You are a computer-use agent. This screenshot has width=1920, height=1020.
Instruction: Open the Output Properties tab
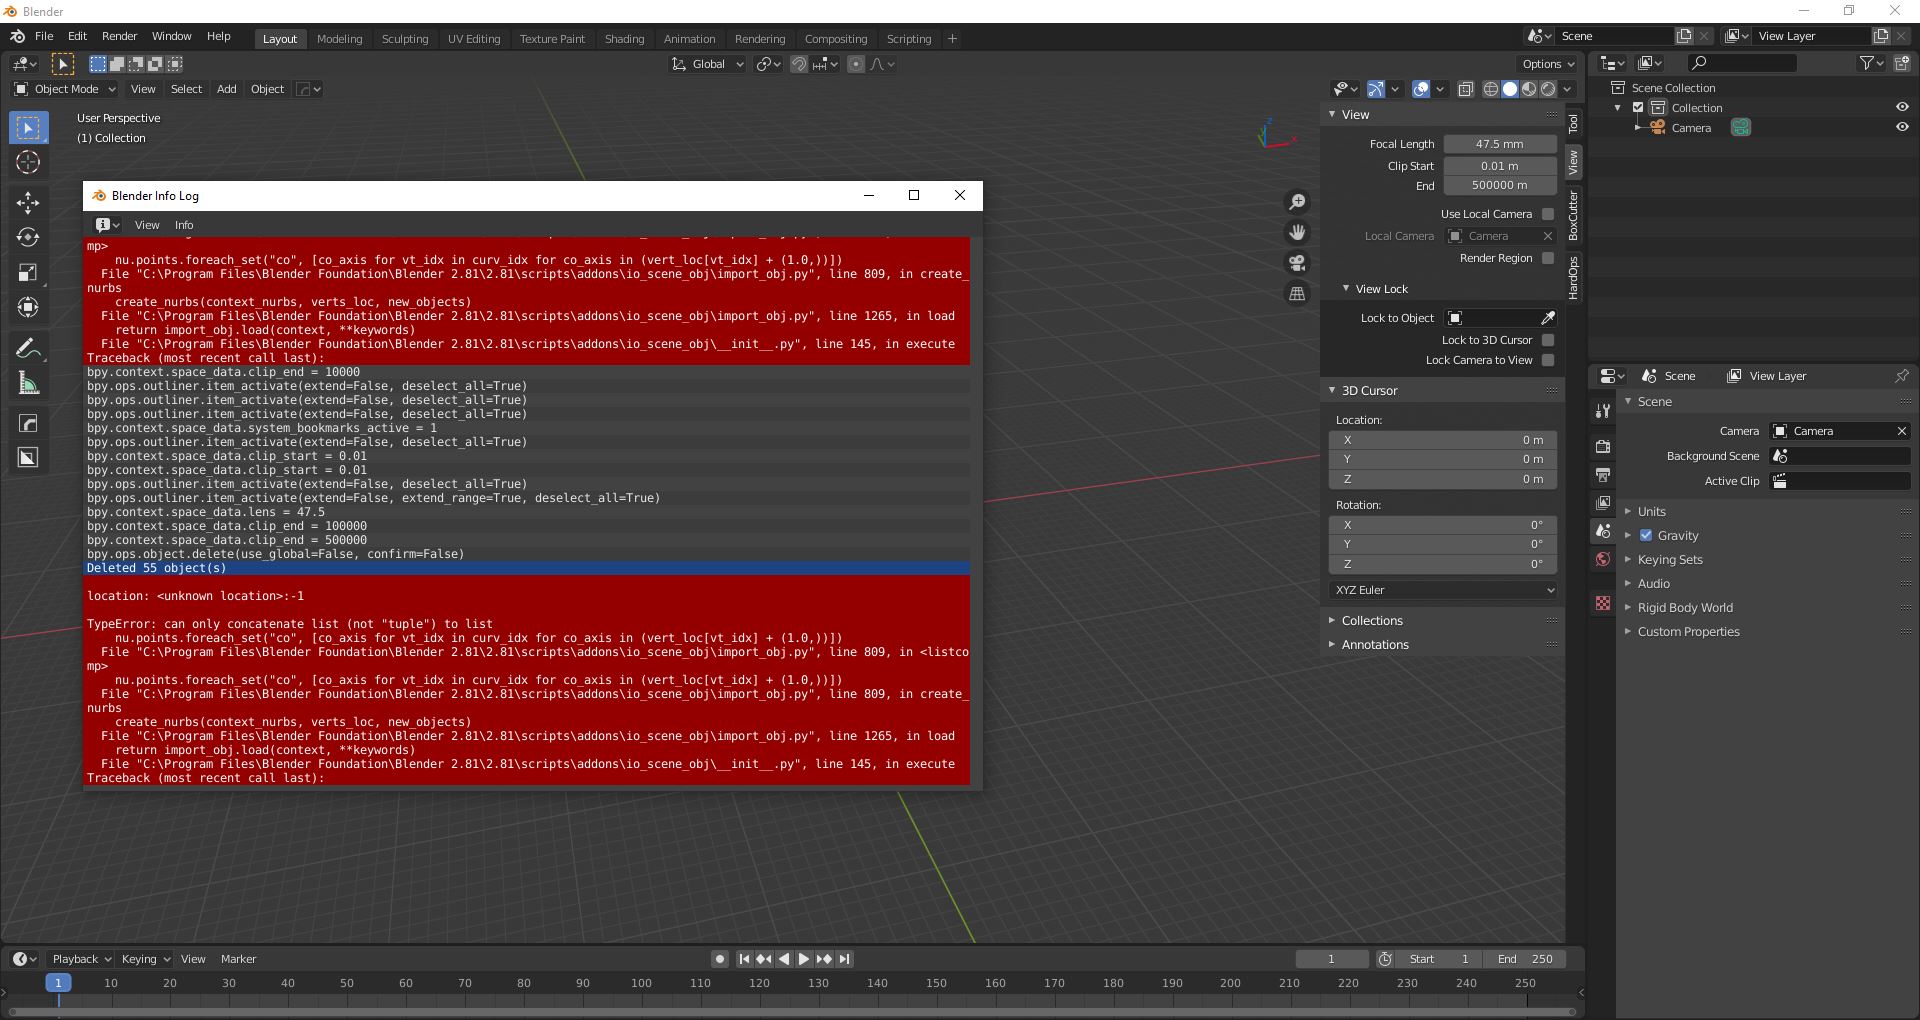pos(1603,474)
